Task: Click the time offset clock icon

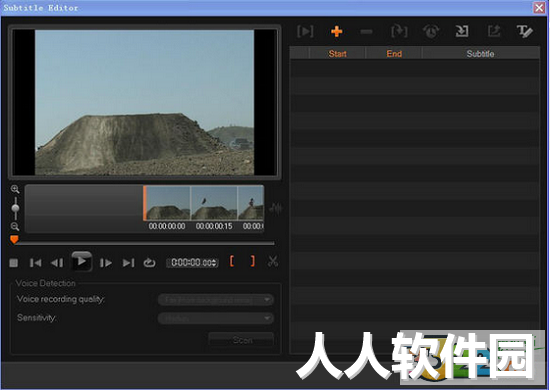Action: pos(431,32)
